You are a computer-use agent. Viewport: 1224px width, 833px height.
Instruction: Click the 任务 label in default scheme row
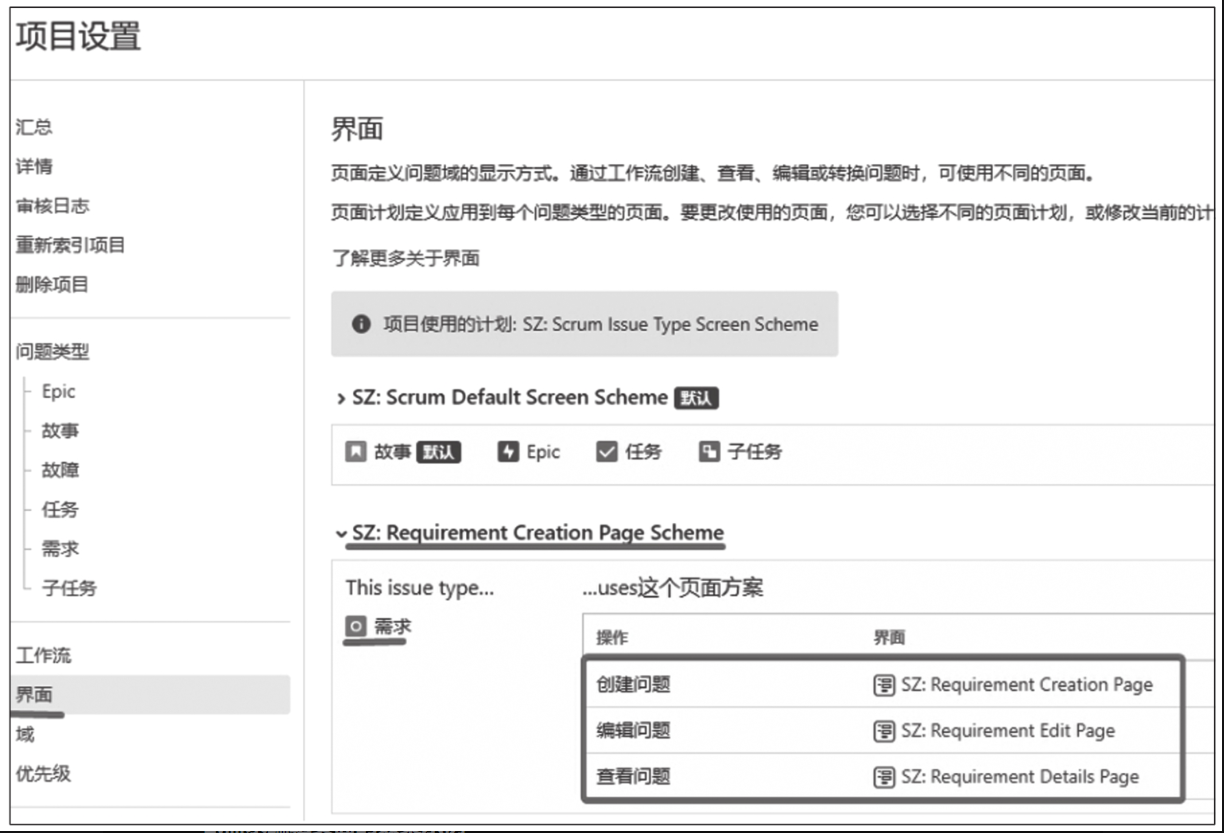pos(643,452)
